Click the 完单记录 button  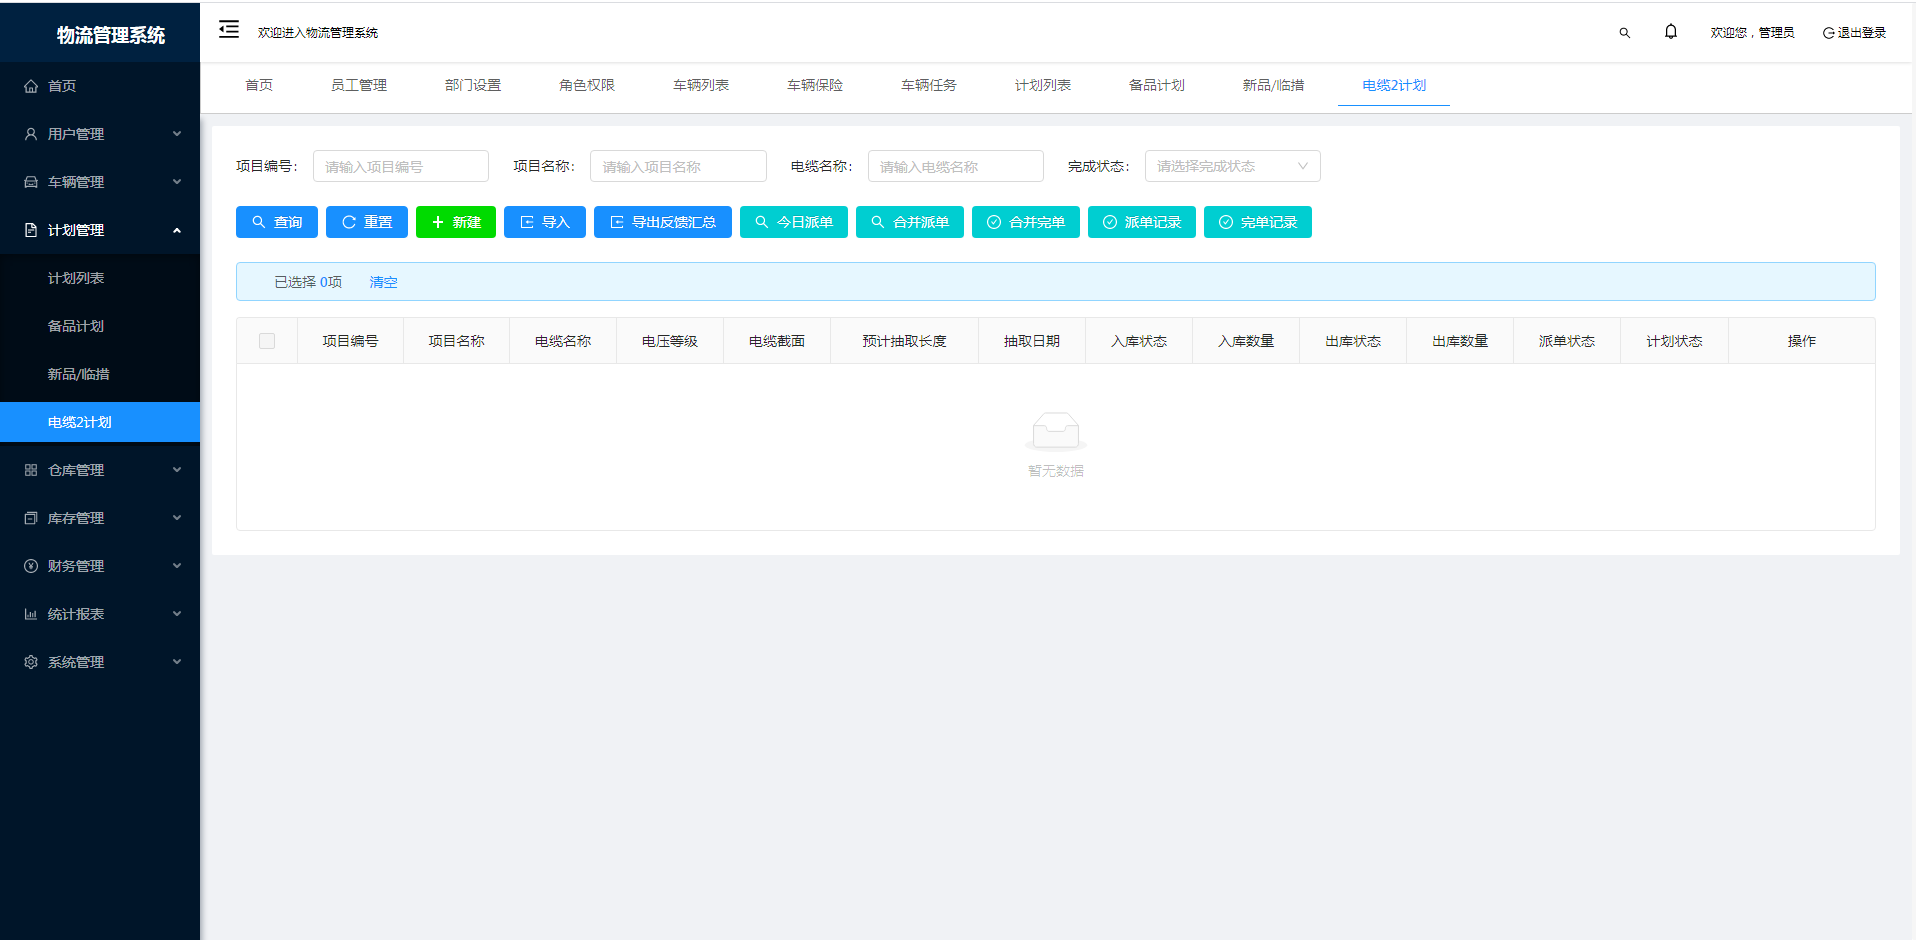[x=1258, y=222]
